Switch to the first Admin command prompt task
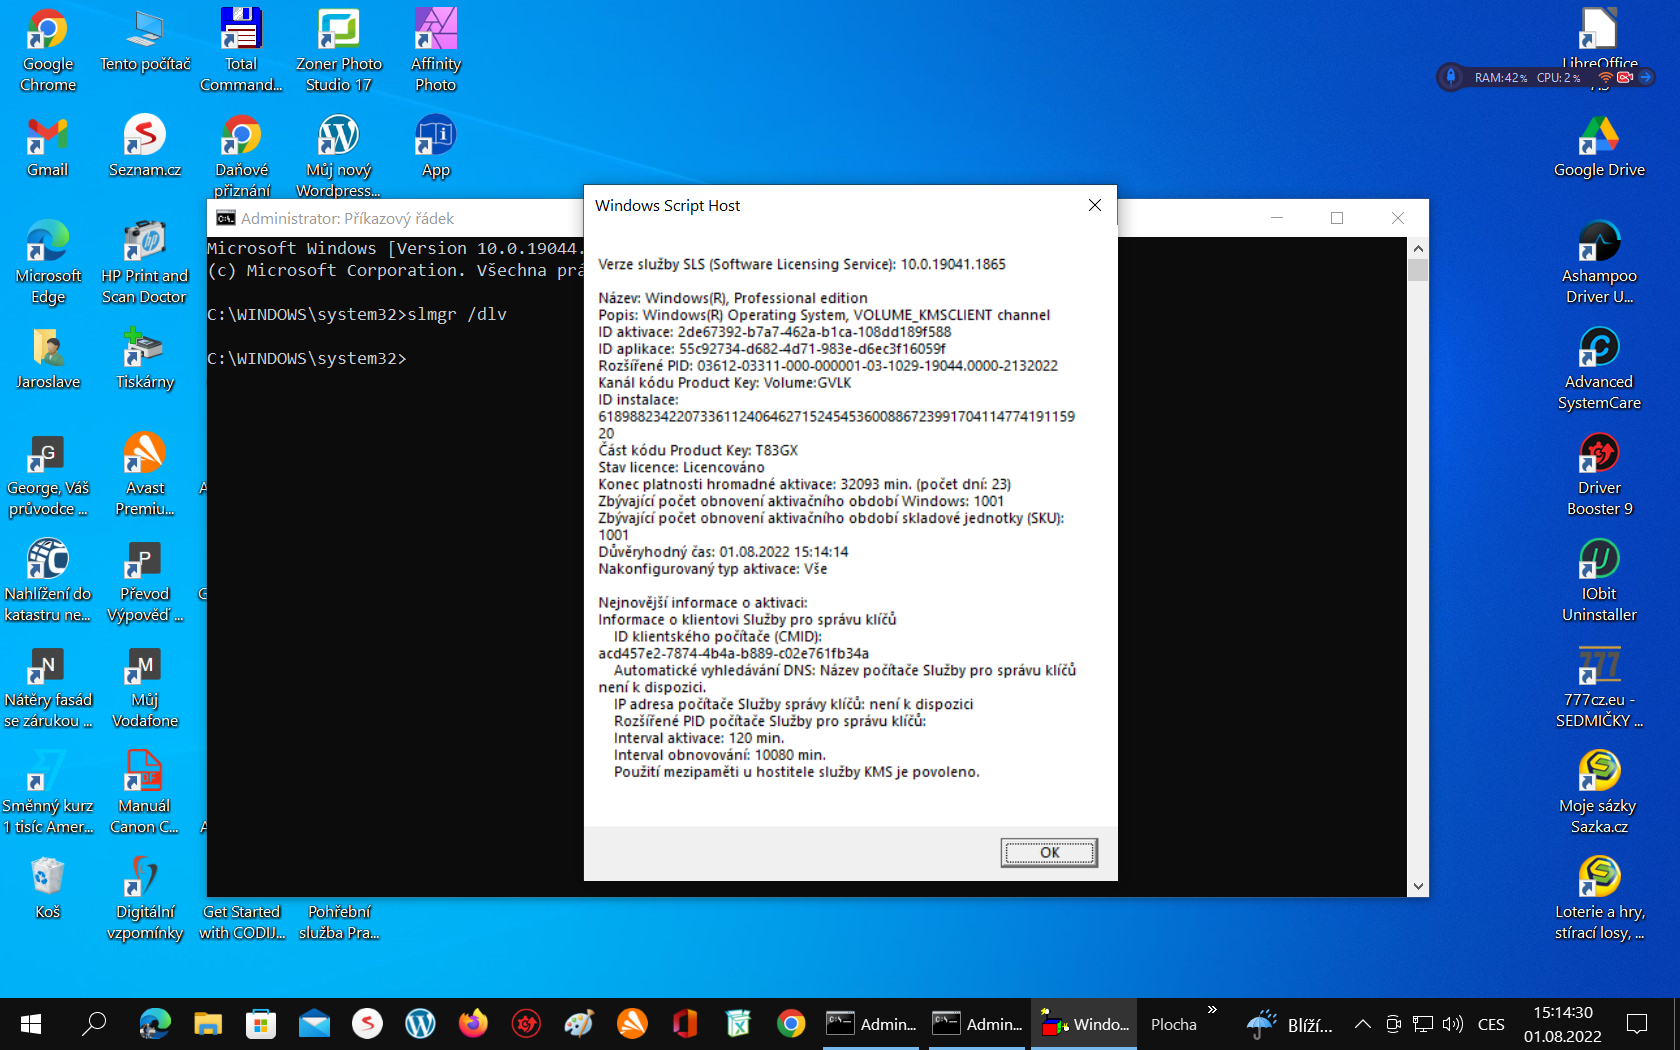The width and height of the screenshot is (1680, 1050). point(871,1024)
